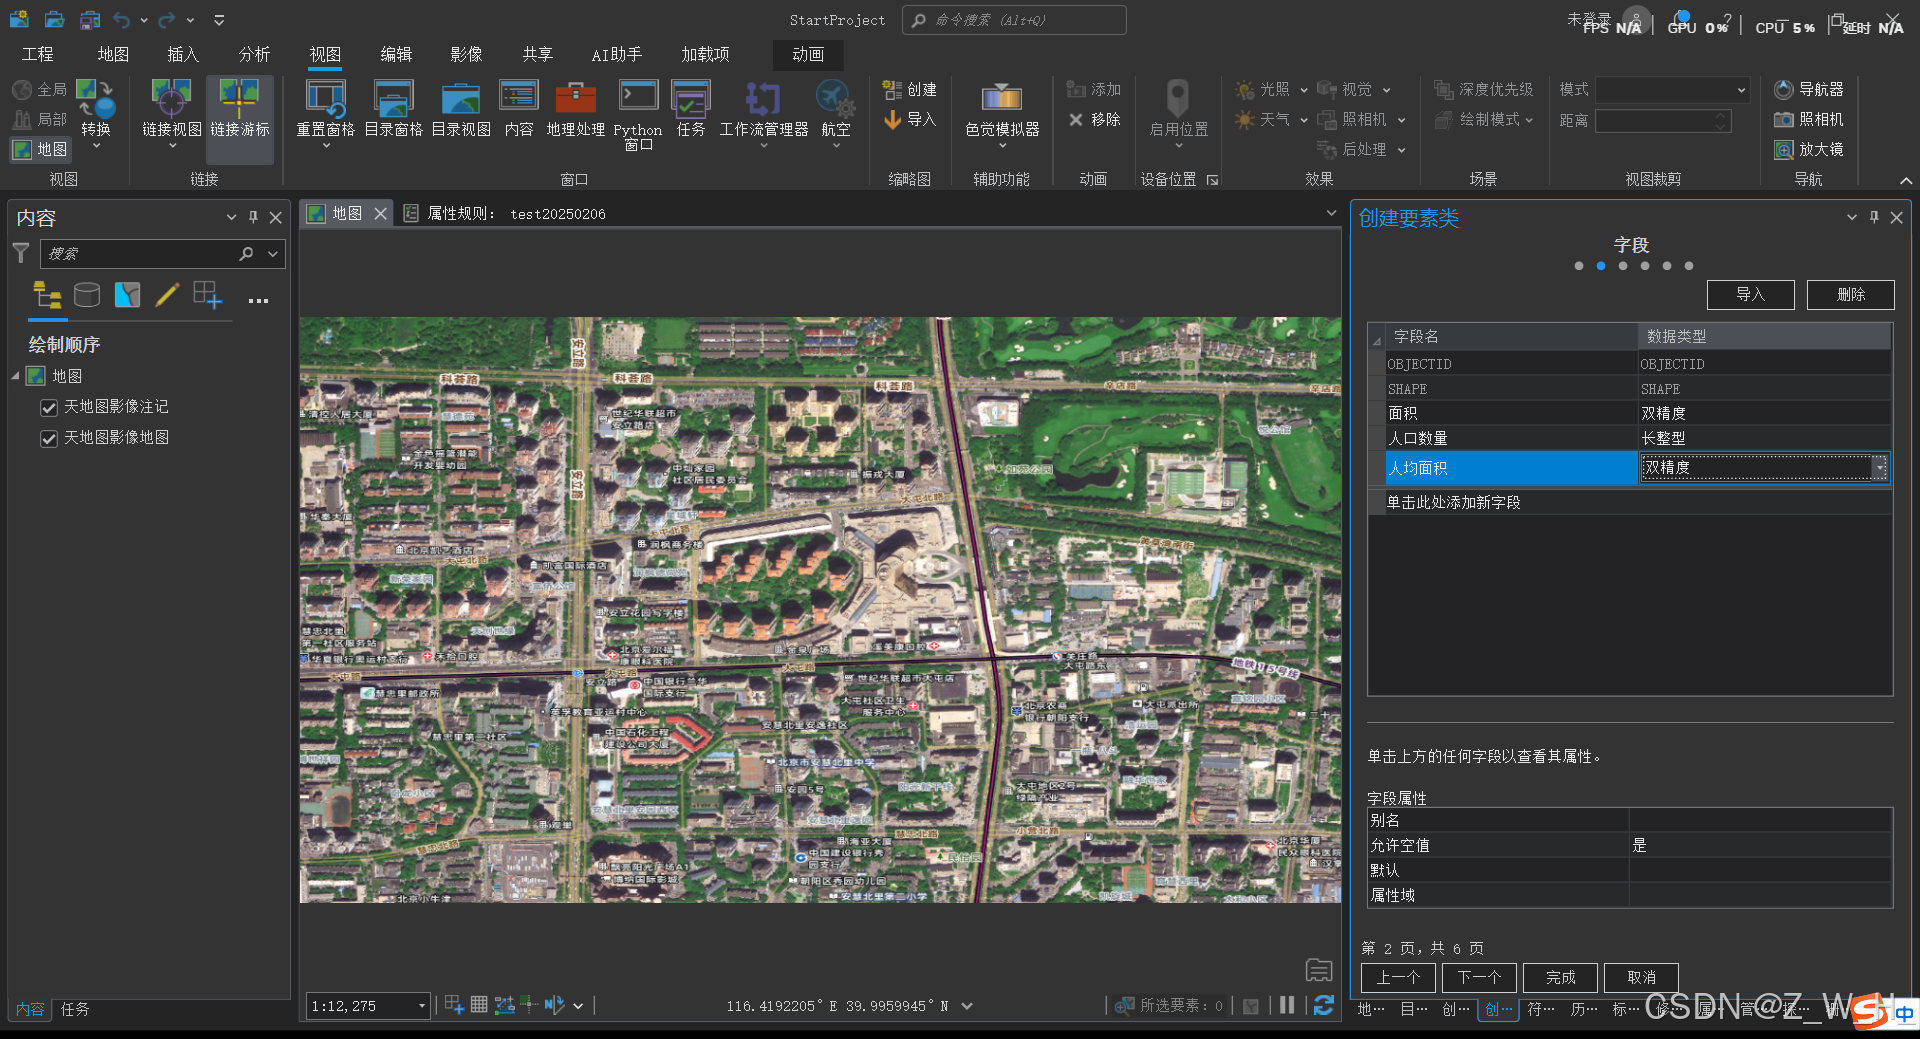Pause map drawing in the status bar

(1287, 1006)
